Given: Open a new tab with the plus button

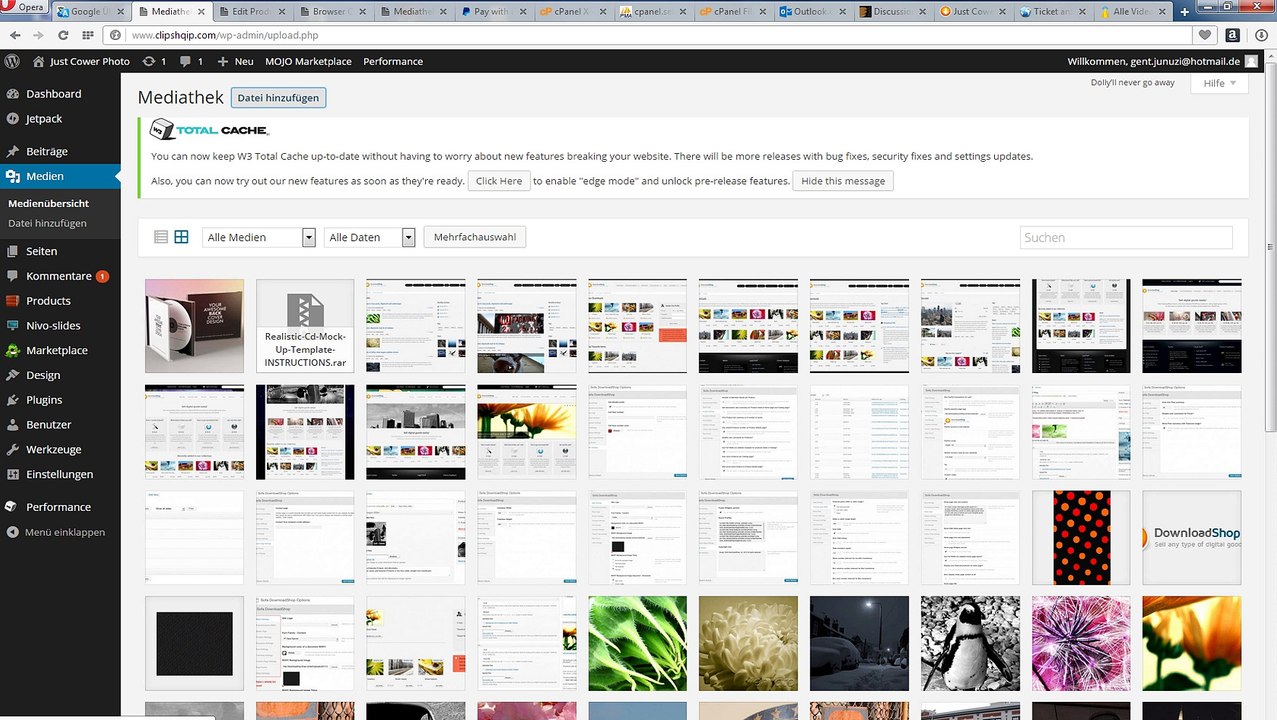Looking at the screenshot, I should pos(1185,12).
